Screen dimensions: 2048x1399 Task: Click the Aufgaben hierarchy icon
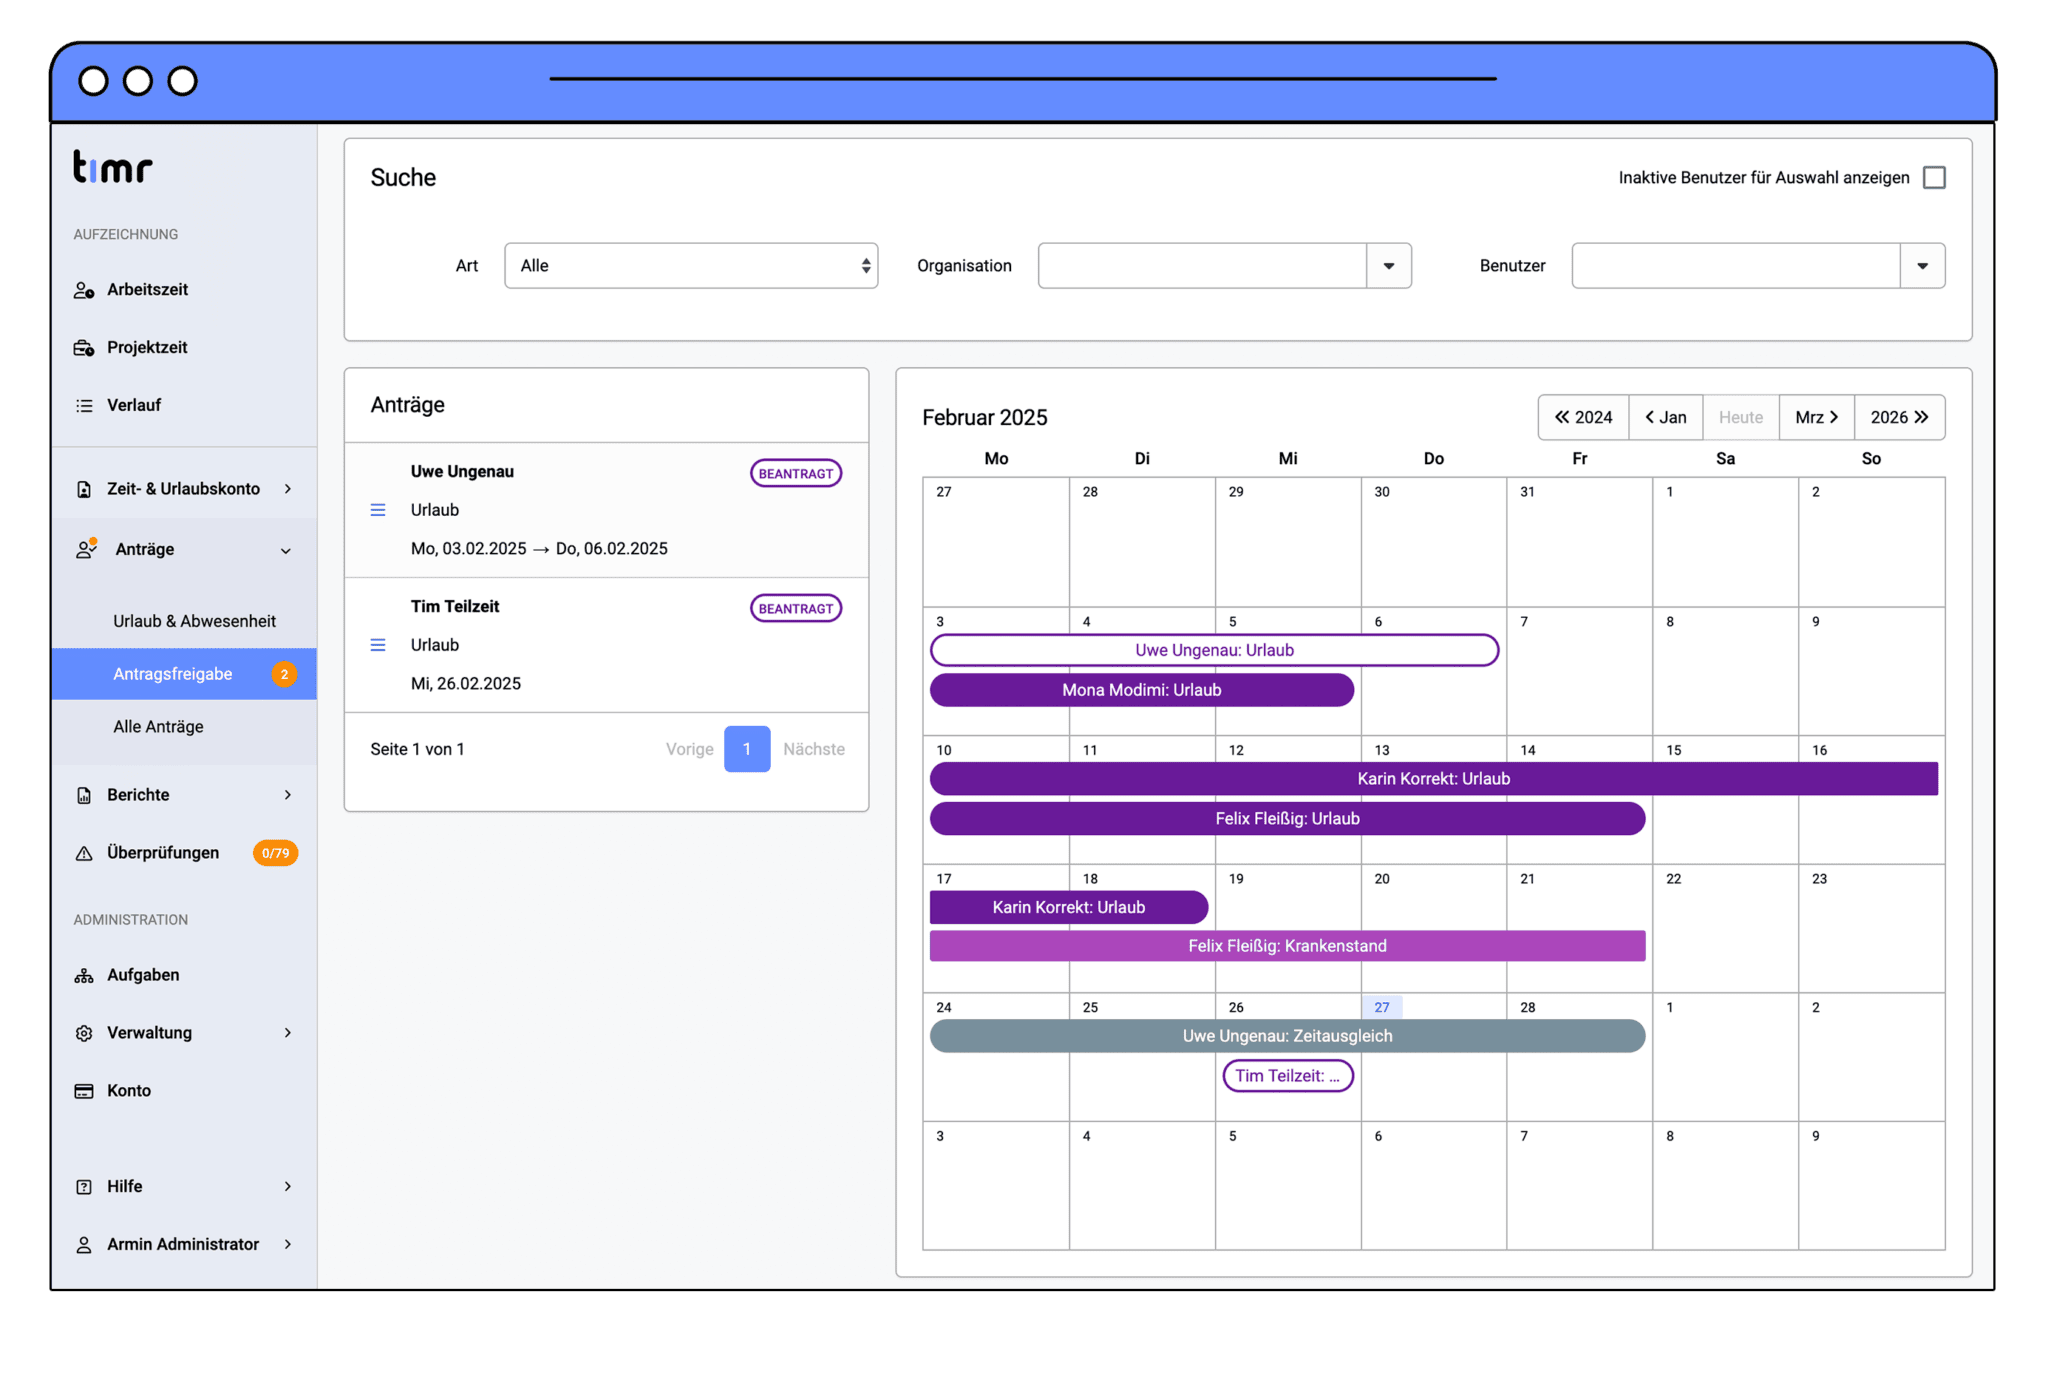coord(84,976)
